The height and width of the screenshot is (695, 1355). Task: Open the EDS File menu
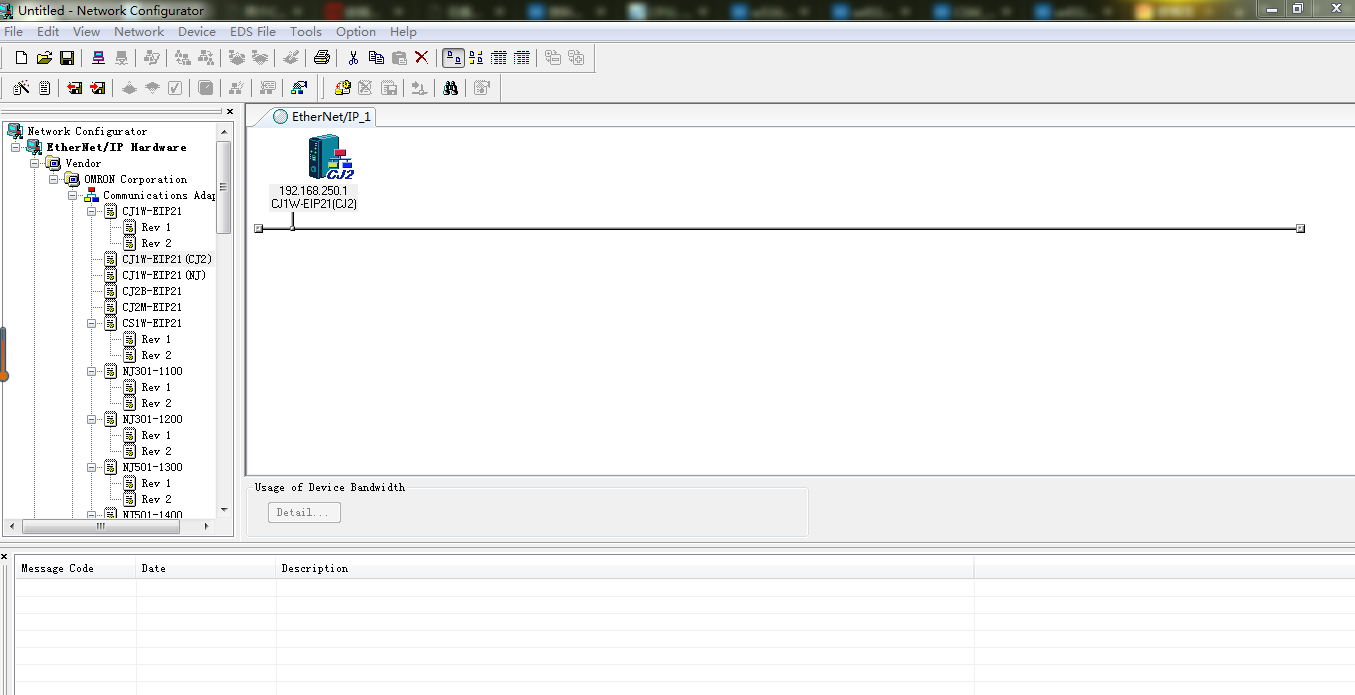coord(252,32)
